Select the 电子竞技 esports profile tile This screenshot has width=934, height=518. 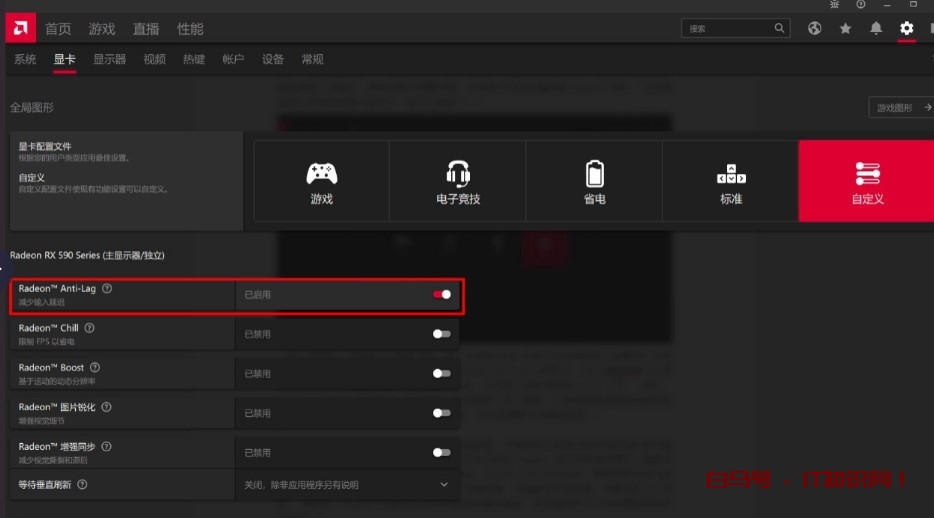[x=458, y=181]
